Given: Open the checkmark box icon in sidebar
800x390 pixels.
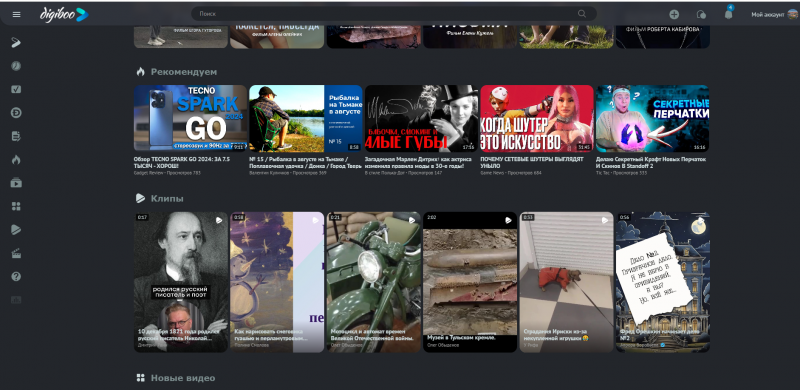Looking at the screenshot, I should [x=16, y=89].
